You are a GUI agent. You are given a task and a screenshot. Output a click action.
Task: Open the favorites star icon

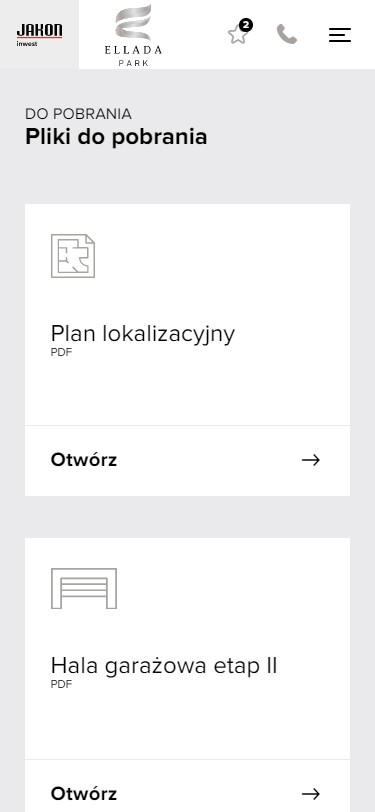[x=238, y=35]
